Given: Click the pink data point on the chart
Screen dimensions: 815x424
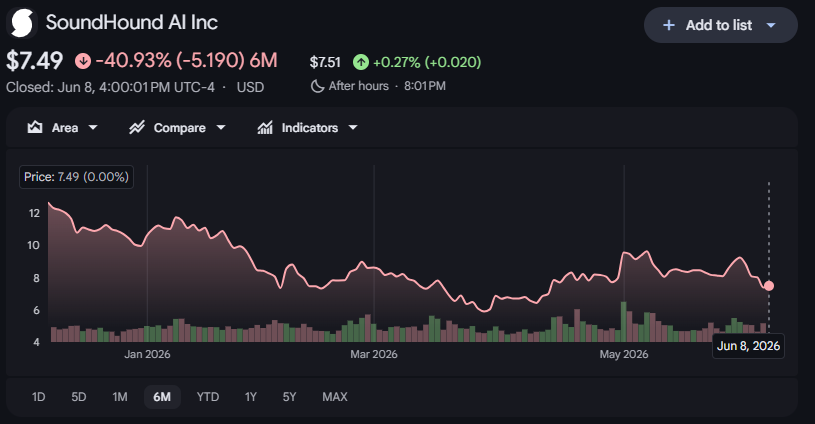Looking at the screenshot, I should [769, 286].
